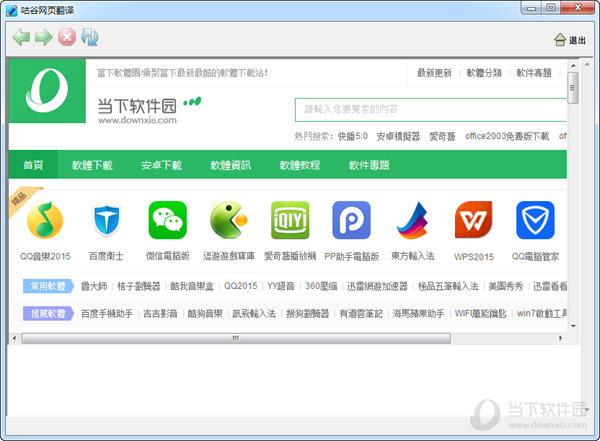The image size is (600, 441).
Task: Click the www.downxia.com site address text
Action: click(137, 120)
